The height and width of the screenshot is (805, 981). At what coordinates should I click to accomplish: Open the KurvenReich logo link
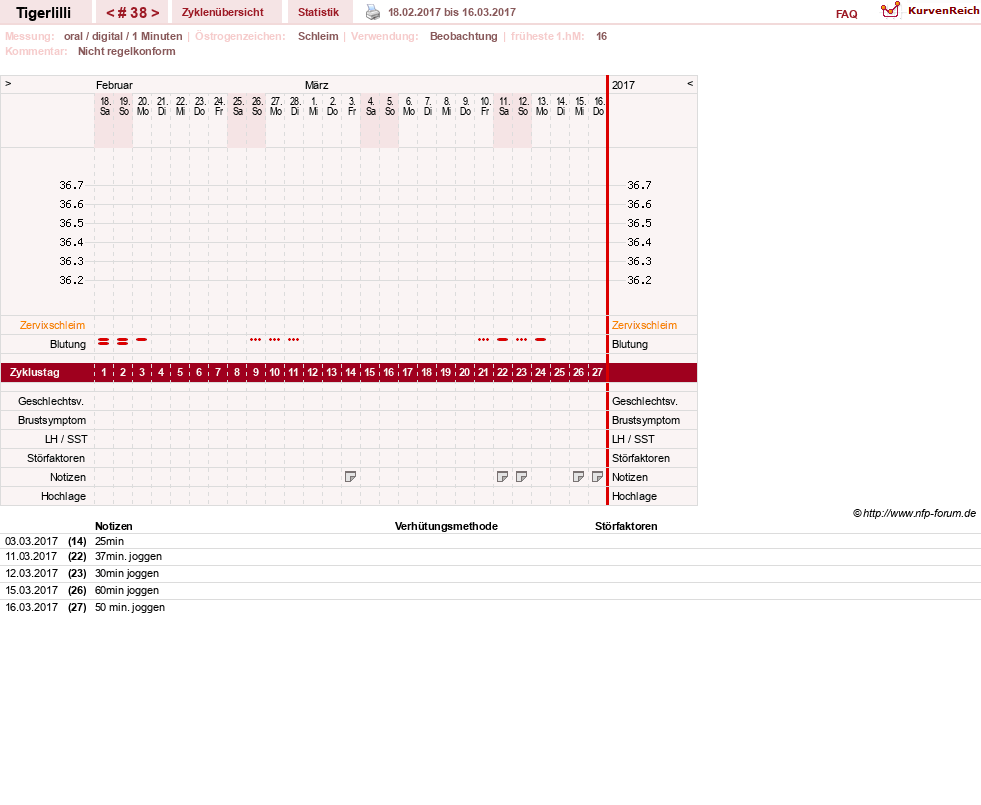point(930,11)
